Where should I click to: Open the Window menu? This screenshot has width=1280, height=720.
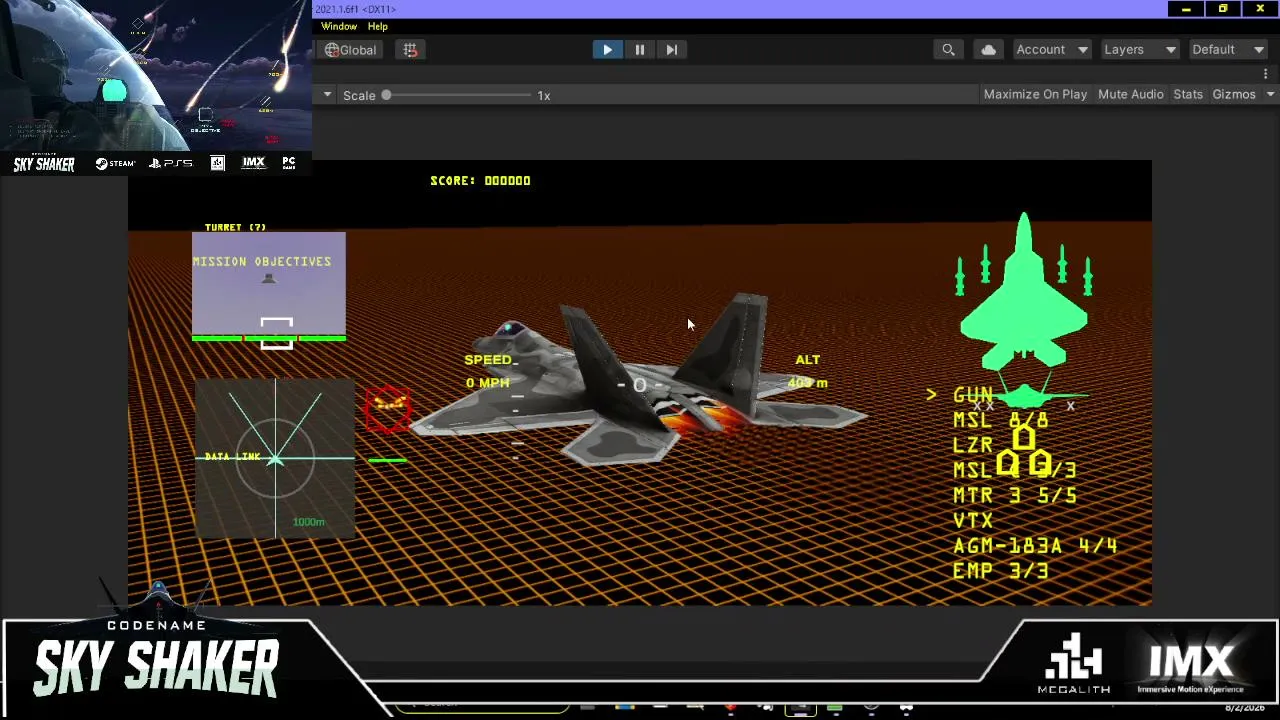click(x=339, y=26)
